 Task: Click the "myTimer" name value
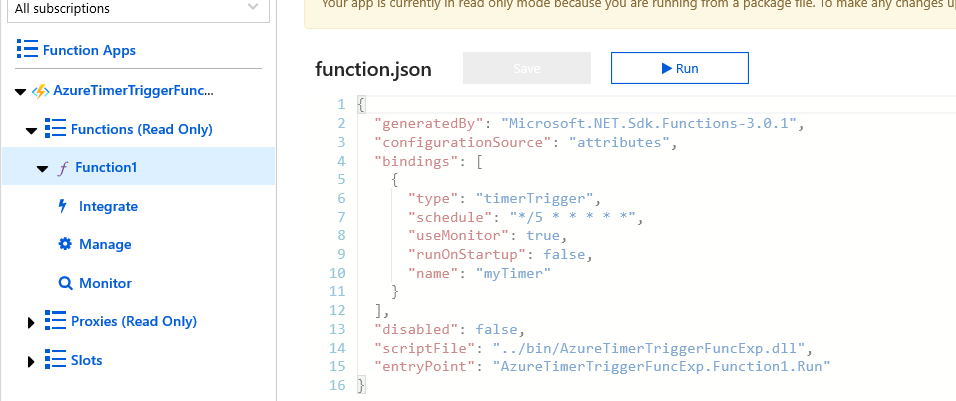pyautogui.click(x=513, y=274)
